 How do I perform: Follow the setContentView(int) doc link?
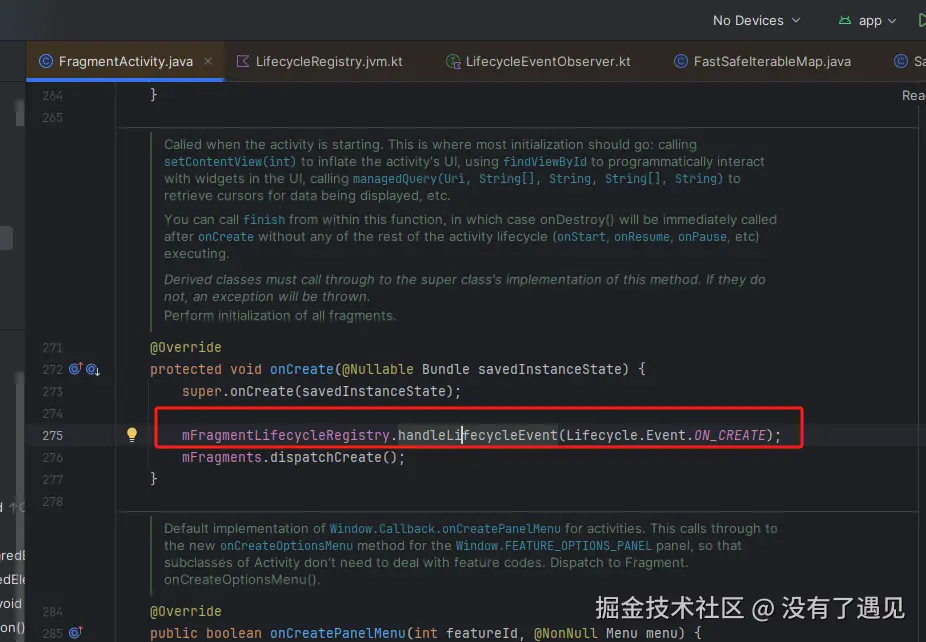(x=230, y=162)
